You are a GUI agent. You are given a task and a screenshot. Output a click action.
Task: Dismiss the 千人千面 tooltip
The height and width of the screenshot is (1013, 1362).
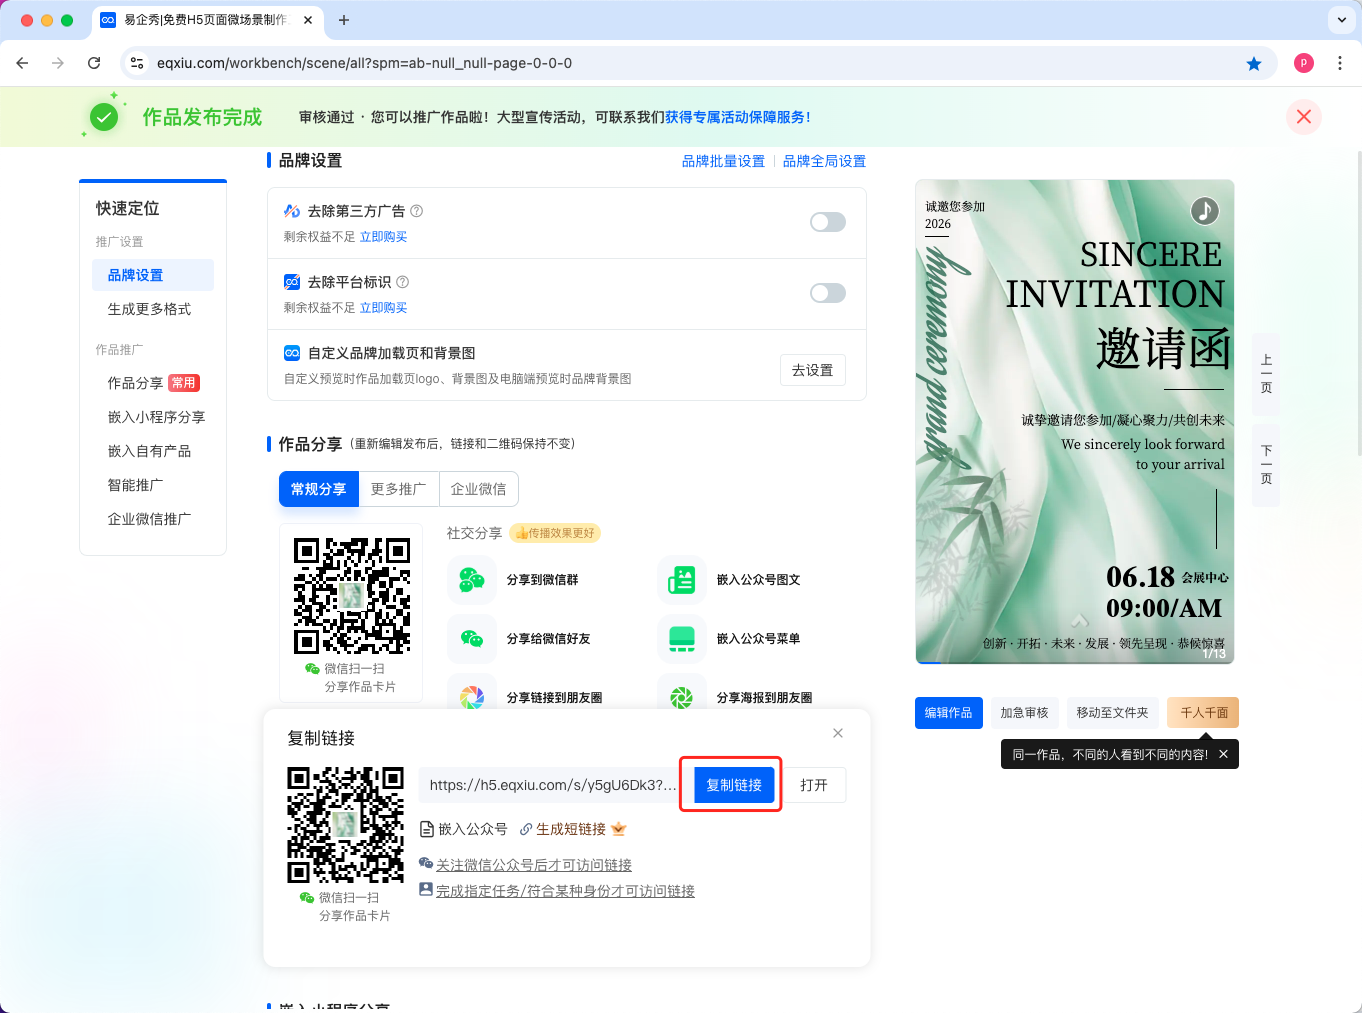coord(1223,754)
